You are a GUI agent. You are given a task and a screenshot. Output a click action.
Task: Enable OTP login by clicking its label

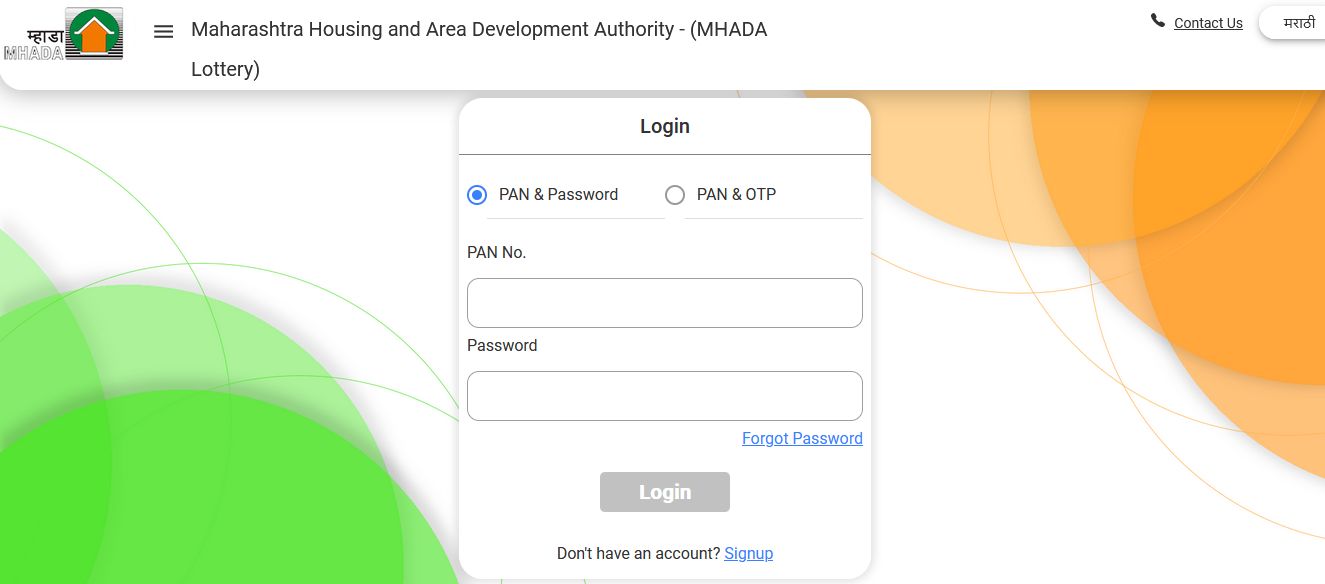pos(736,194)
